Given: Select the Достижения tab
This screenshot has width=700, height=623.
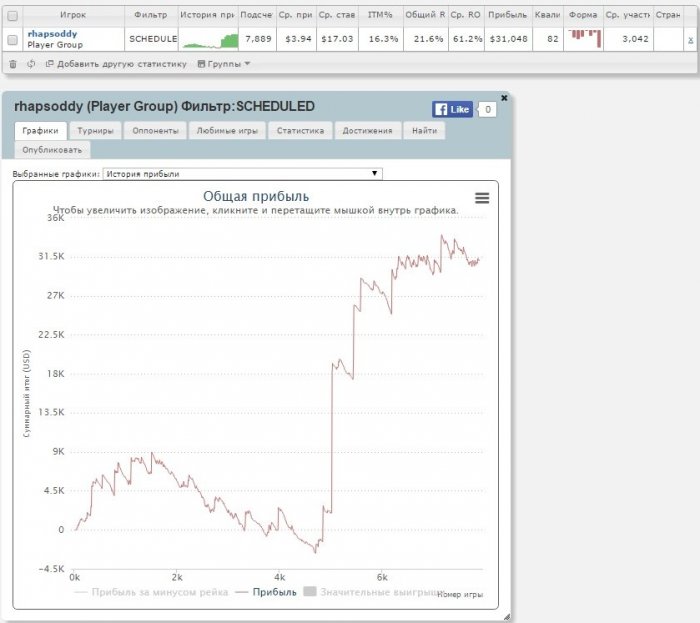Looking at the screenshot, I should point(367,131).
